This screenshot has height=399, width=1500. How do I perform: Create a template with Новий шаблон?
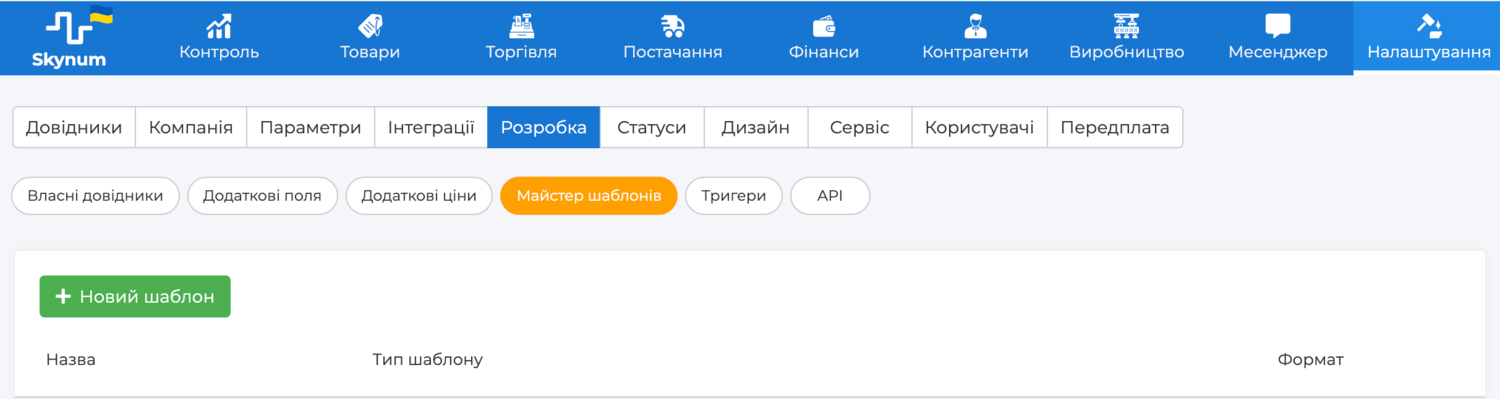tap(135, 297)
